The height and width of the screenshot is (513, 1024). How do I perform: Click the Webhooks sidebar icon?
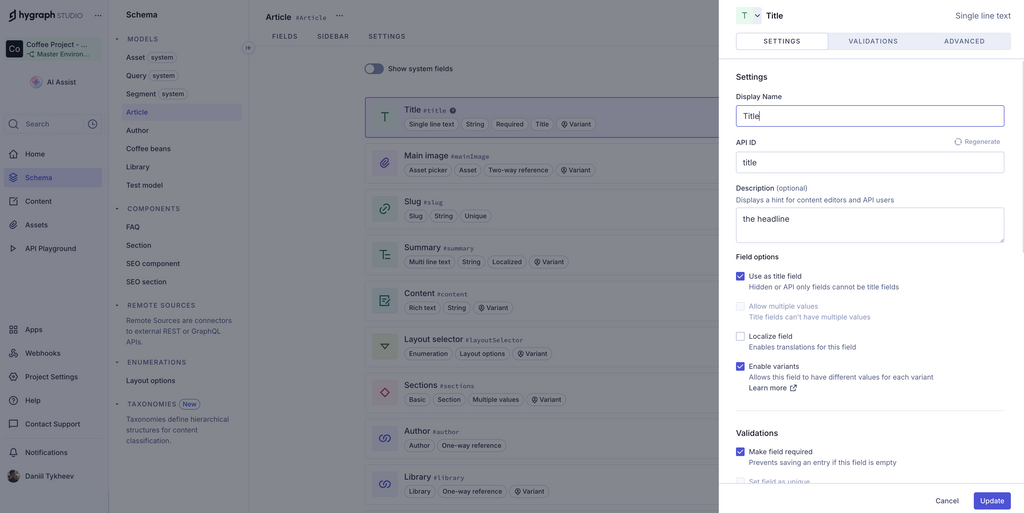coord(14,353)
